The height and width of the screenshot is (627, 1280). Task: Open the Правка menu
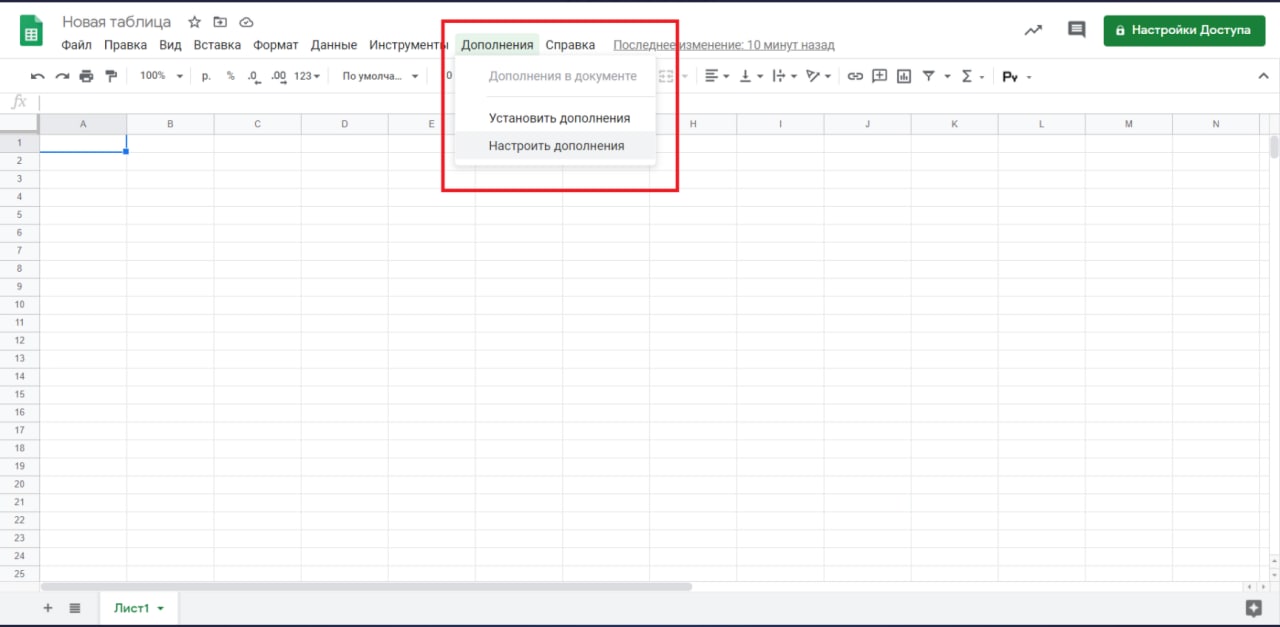125,45
